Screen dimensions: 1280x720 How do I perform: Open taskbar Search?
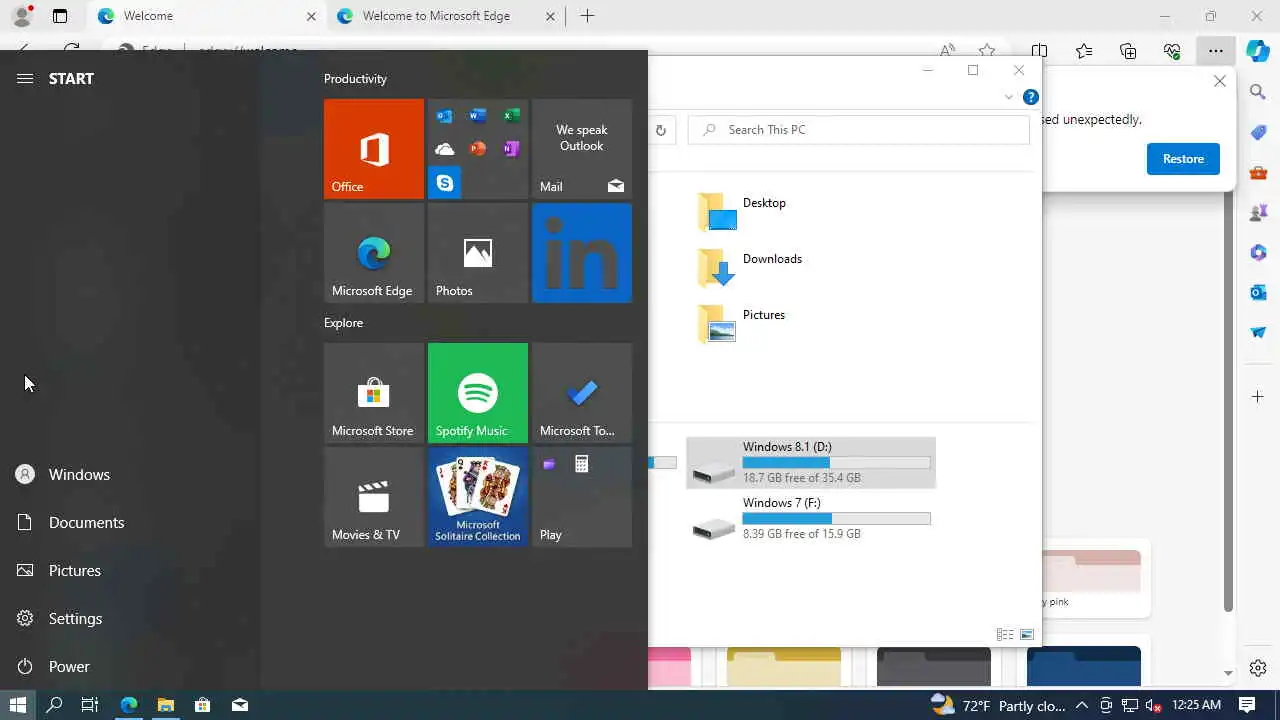coord(54,705)
